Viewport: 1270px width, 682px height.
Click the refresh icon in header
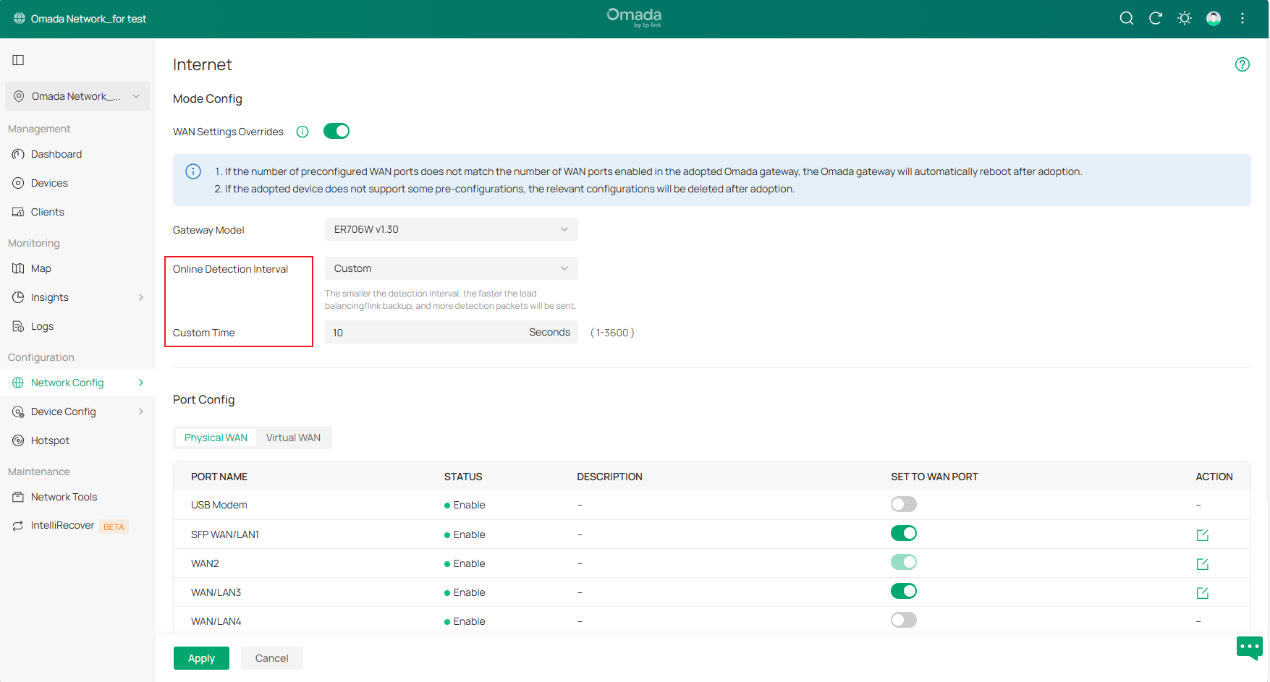point(1155,18)
